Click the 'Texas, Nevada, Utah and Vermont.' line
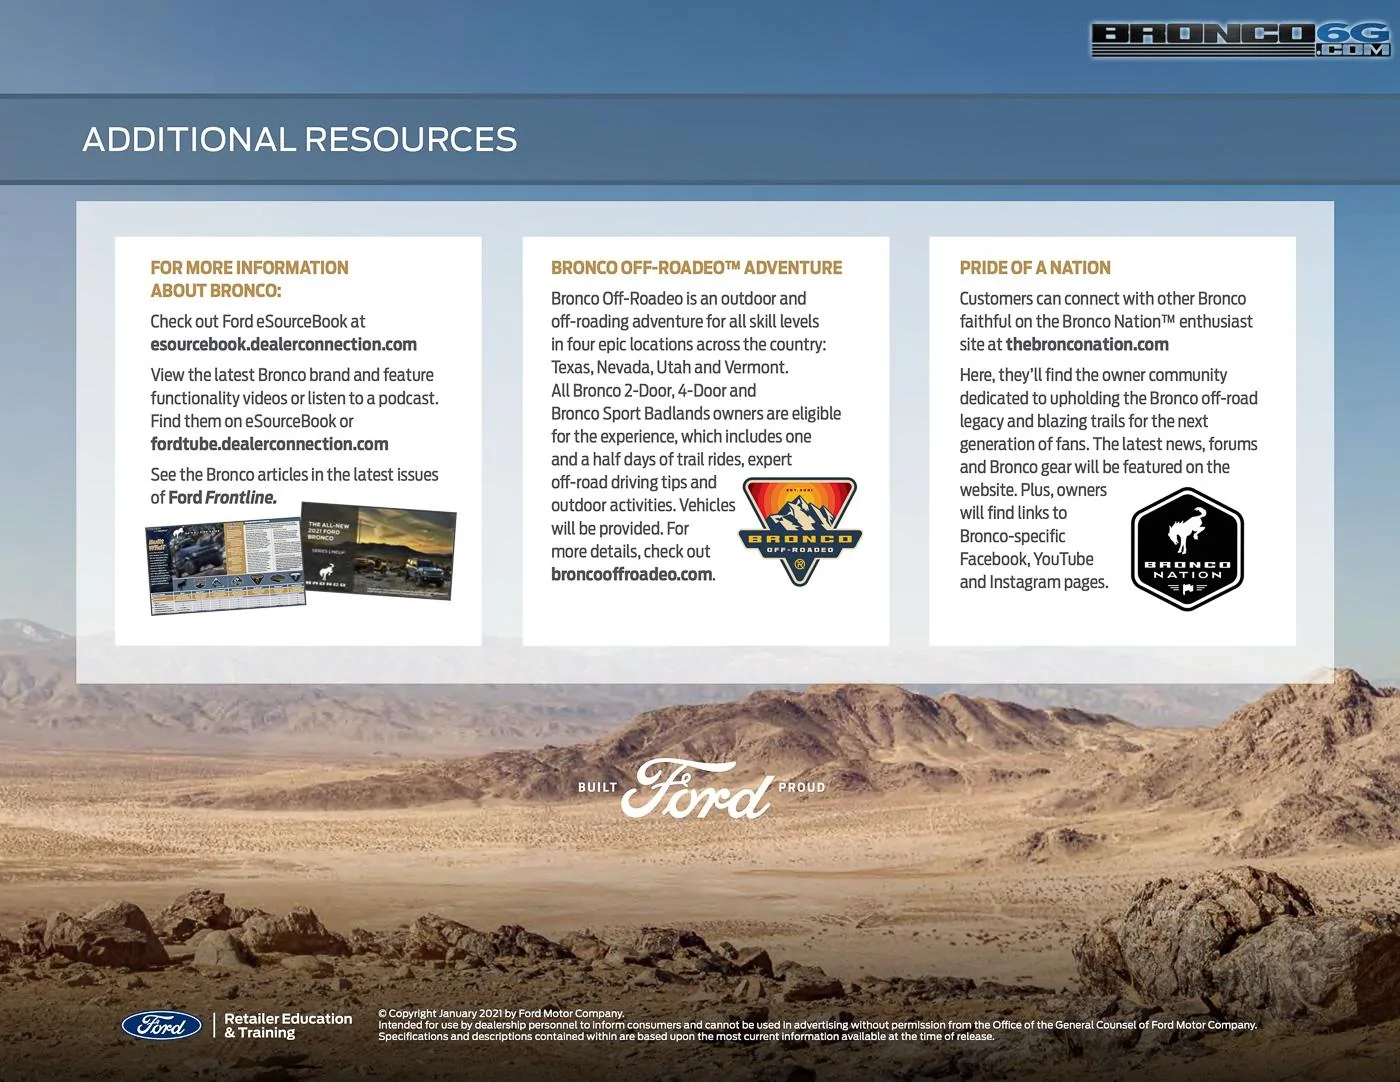The width and height of the screenshot is (1400, 1082). [670, 367]
